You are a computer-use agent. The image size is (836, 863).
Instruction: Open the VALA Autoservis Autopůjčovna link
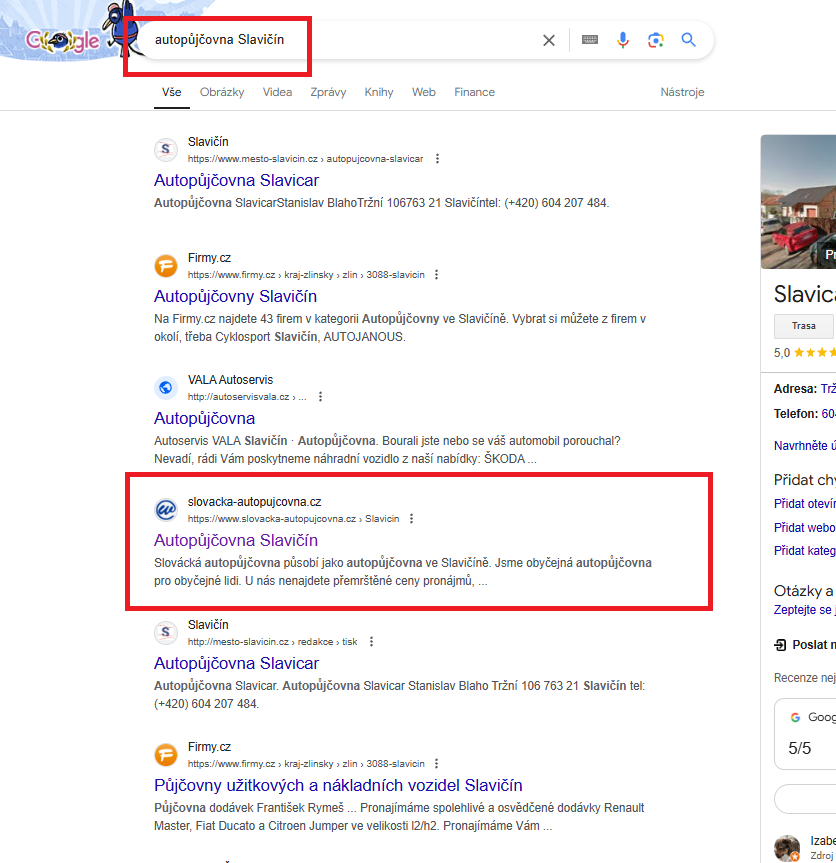click(205, 419)
